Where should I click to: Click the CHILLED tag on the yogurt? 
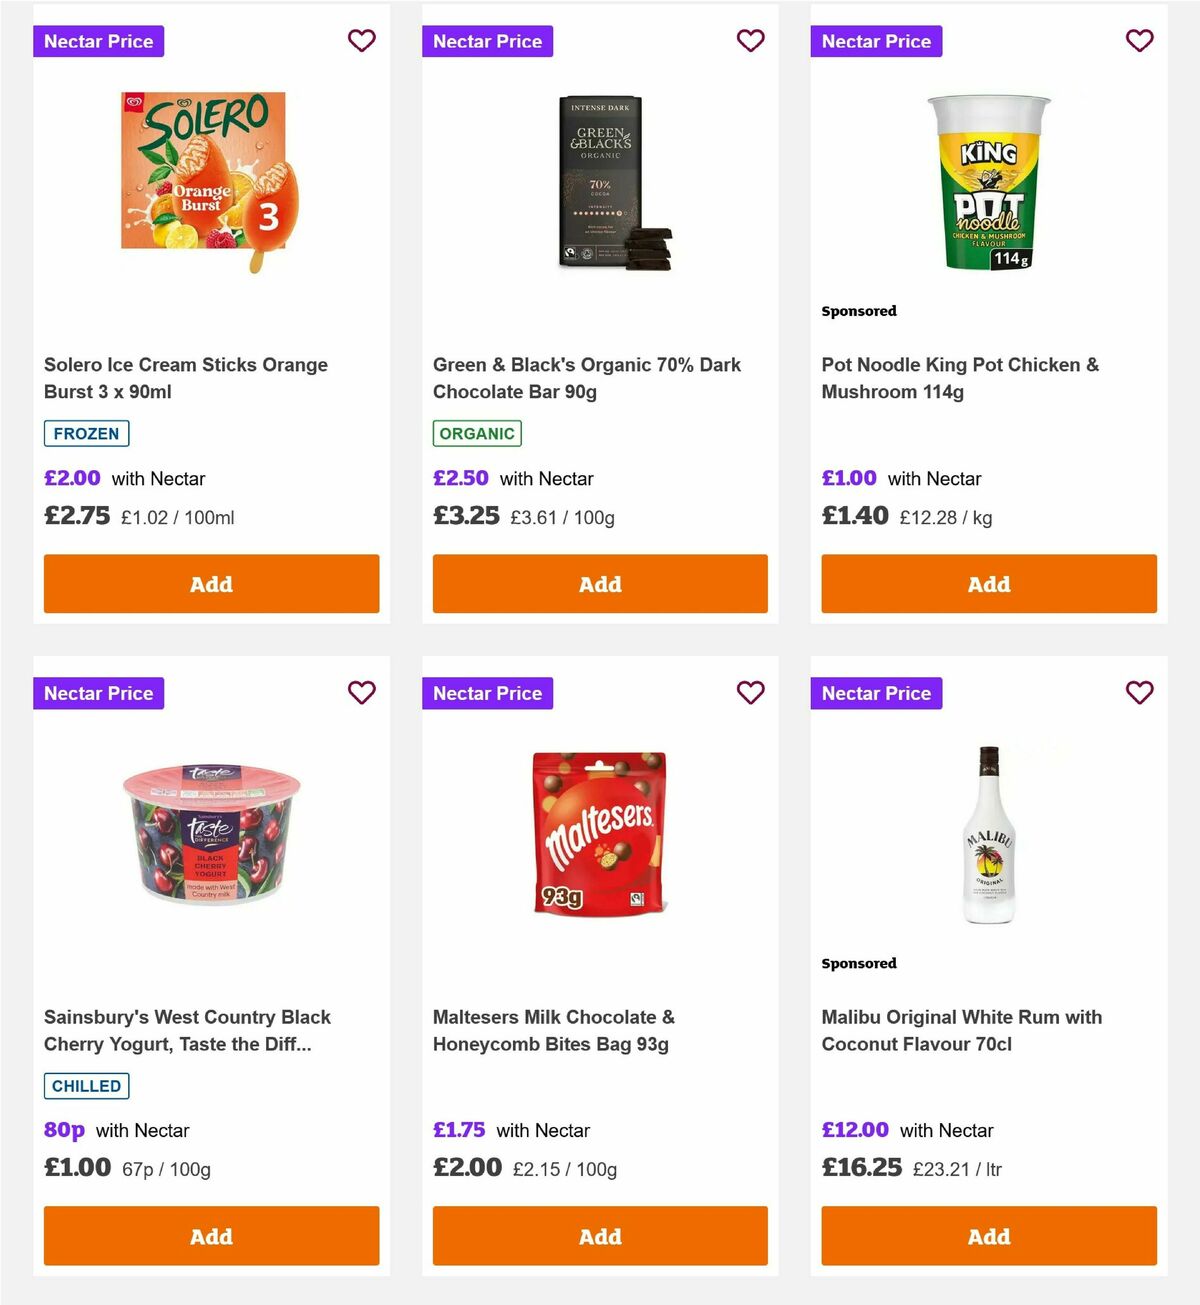coord(86,1085)
